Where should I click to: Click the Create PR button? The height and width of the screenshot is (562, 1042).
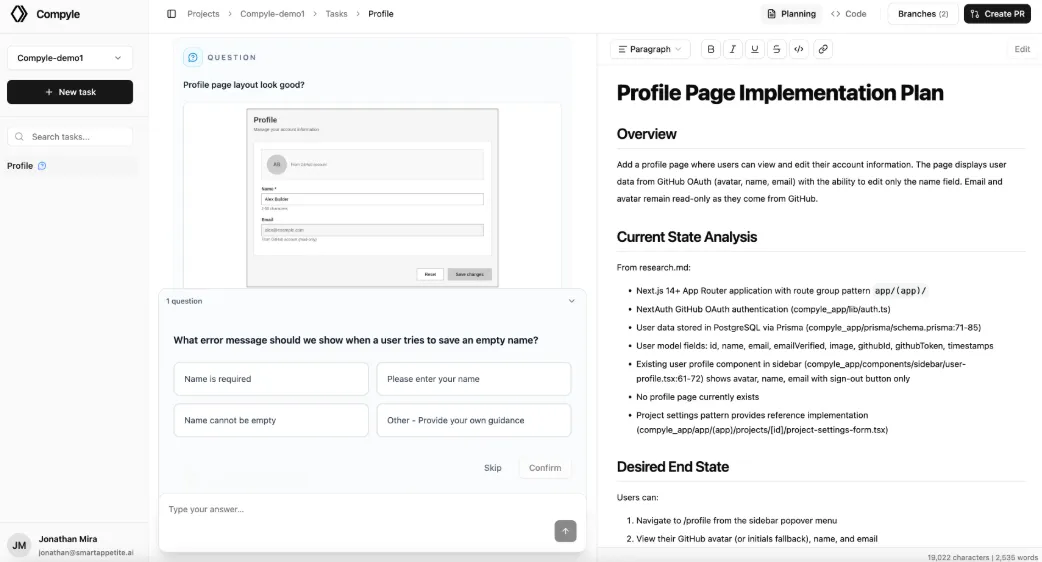point(996,14)
